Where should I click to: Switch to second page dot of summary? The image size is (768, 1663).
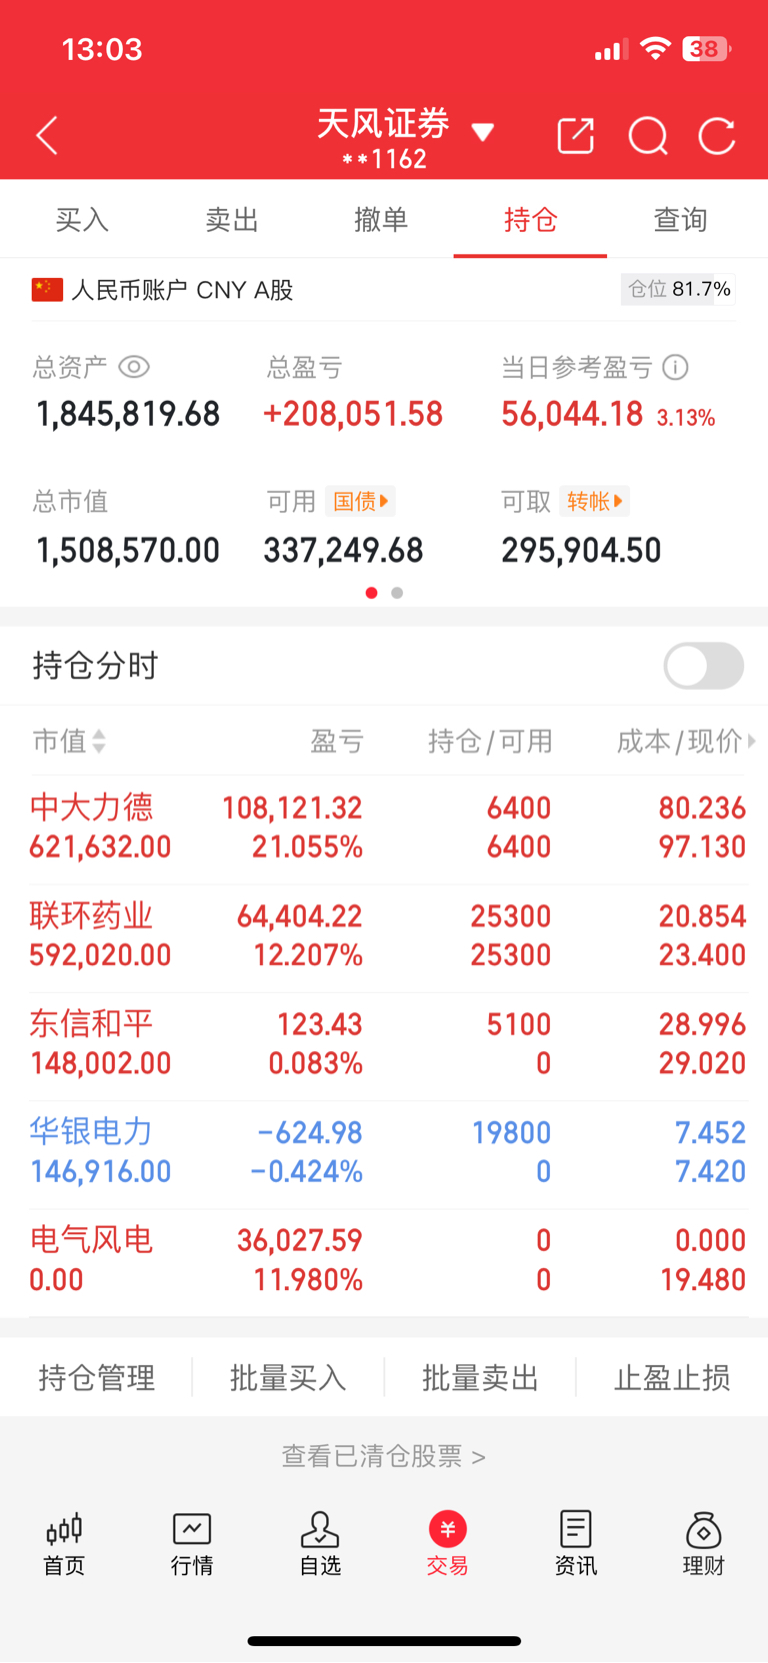(397, 593)
